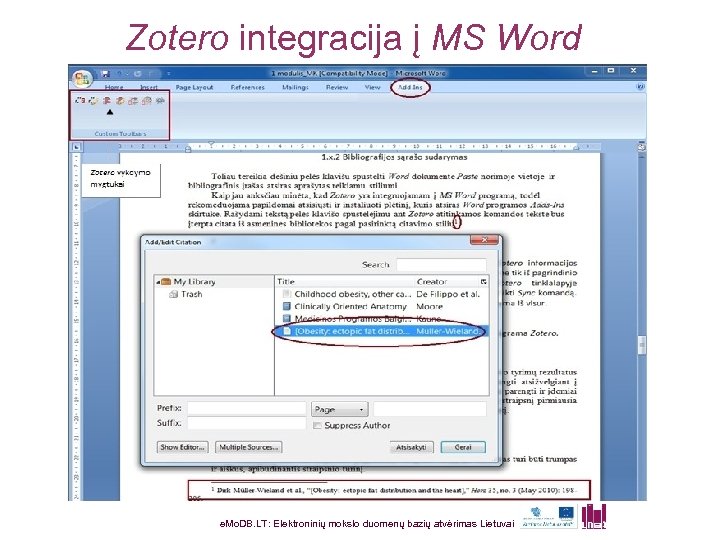The height and width of the screenshot is (540, 720).
Task: Click the Search field in citation dialog
Action: pyautogui.click(x=441, y=264)
